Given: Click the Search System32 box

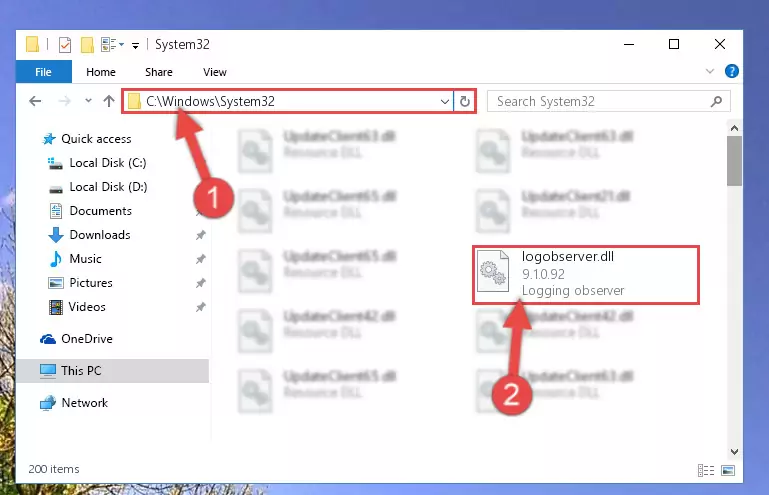Looking at the screenshot, I should coord(608,102).
